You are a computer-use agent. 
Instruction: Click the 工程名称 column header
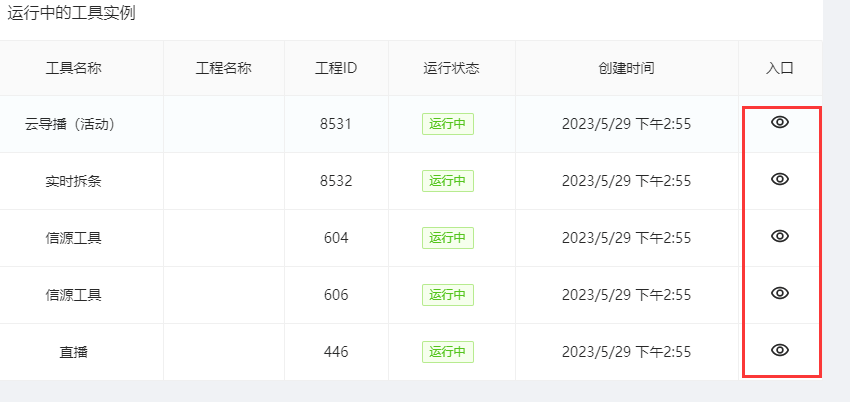coord(223,68)
